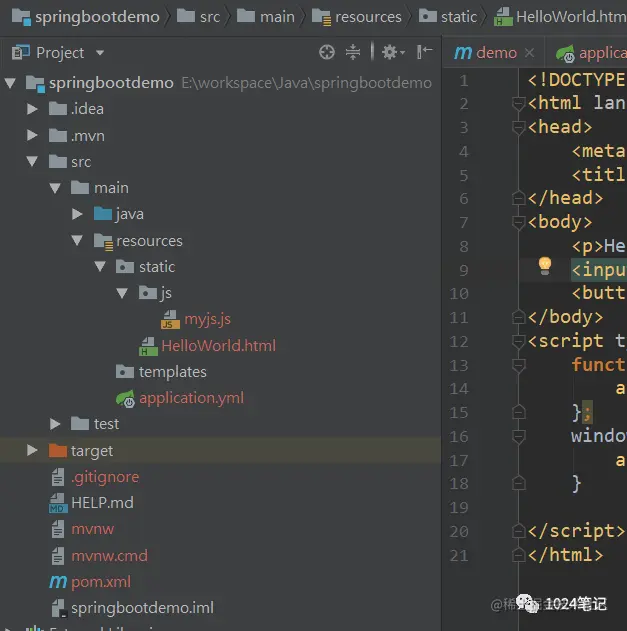Expand the test folder
Screen dimensions: 627x631
coord(55,424)
